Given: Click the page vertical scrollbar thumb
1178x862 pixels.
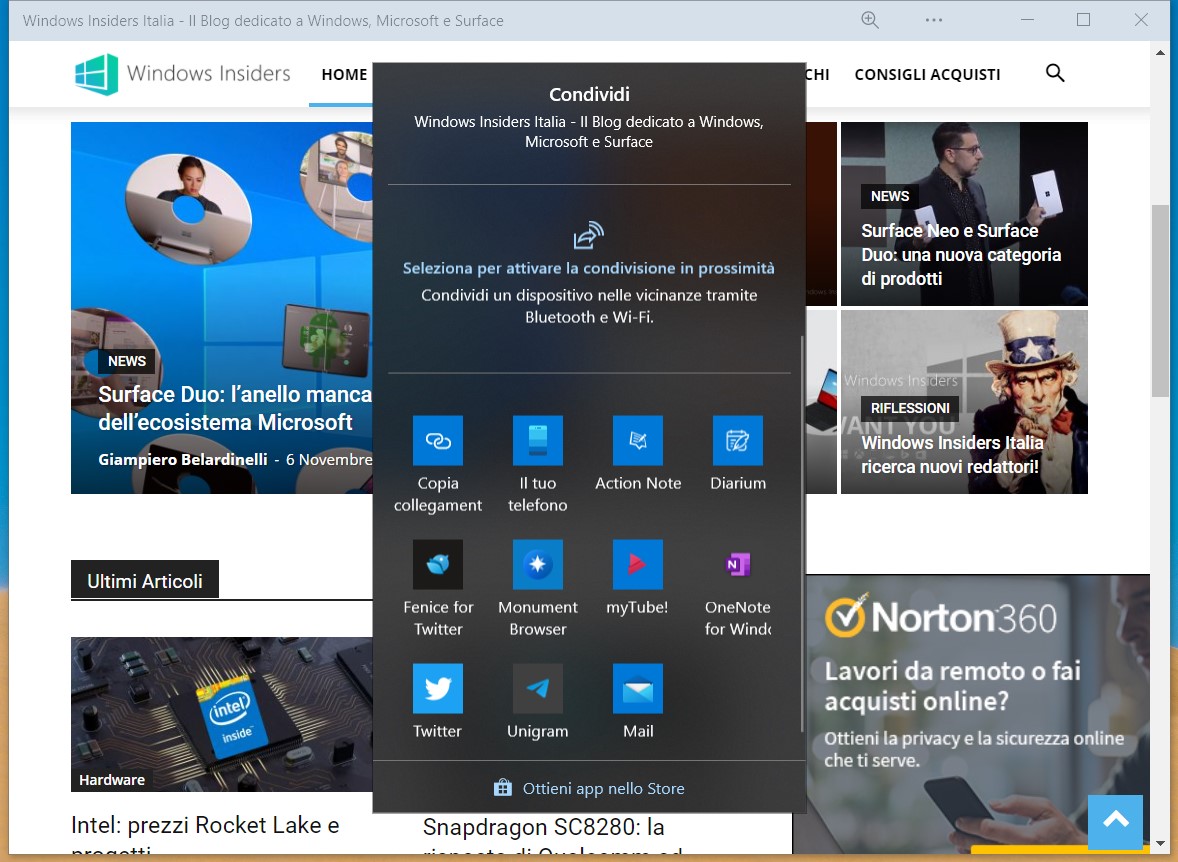Looking at the screenshot, I should pos(1160,300).
